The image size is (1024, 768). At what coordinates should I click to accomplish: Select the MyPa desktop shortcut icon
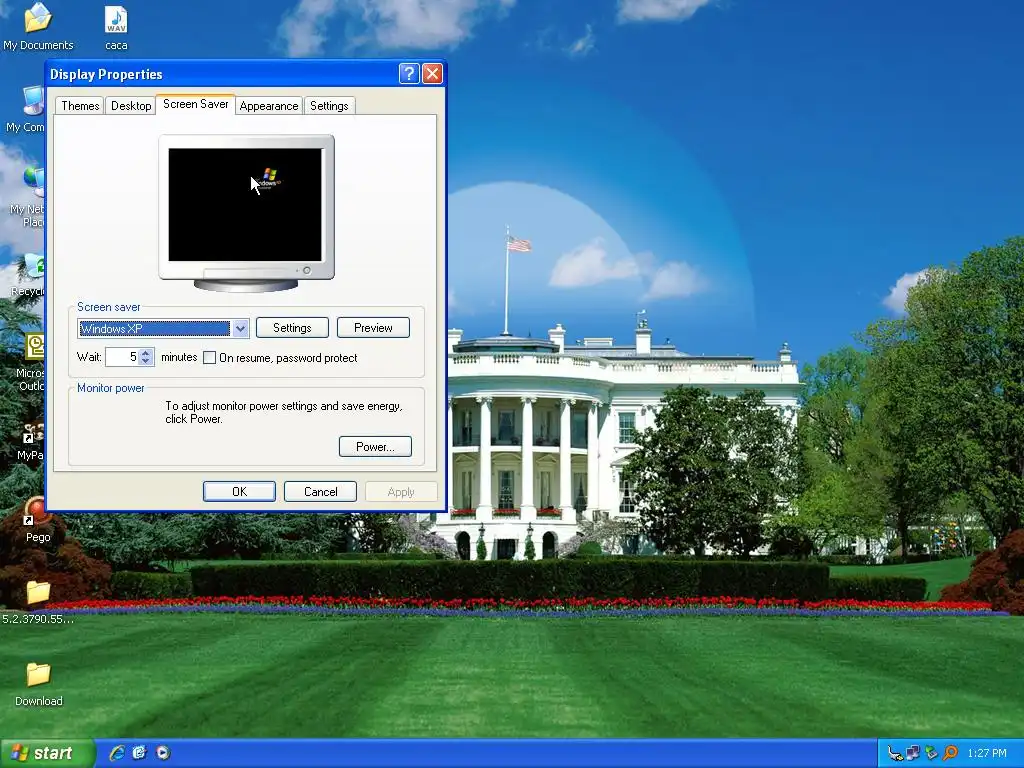31,441
